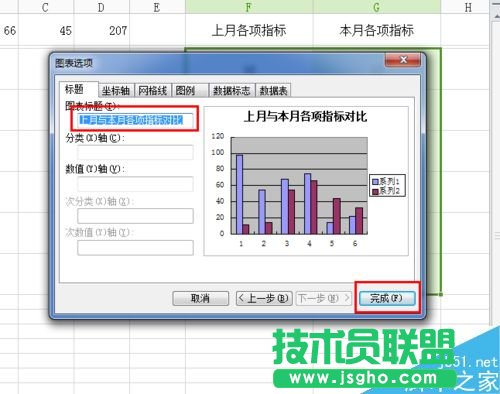Open the 数据表 tab
Image resolution: width=500 pixels, height=394 pixels.
(x=273, y=90)
